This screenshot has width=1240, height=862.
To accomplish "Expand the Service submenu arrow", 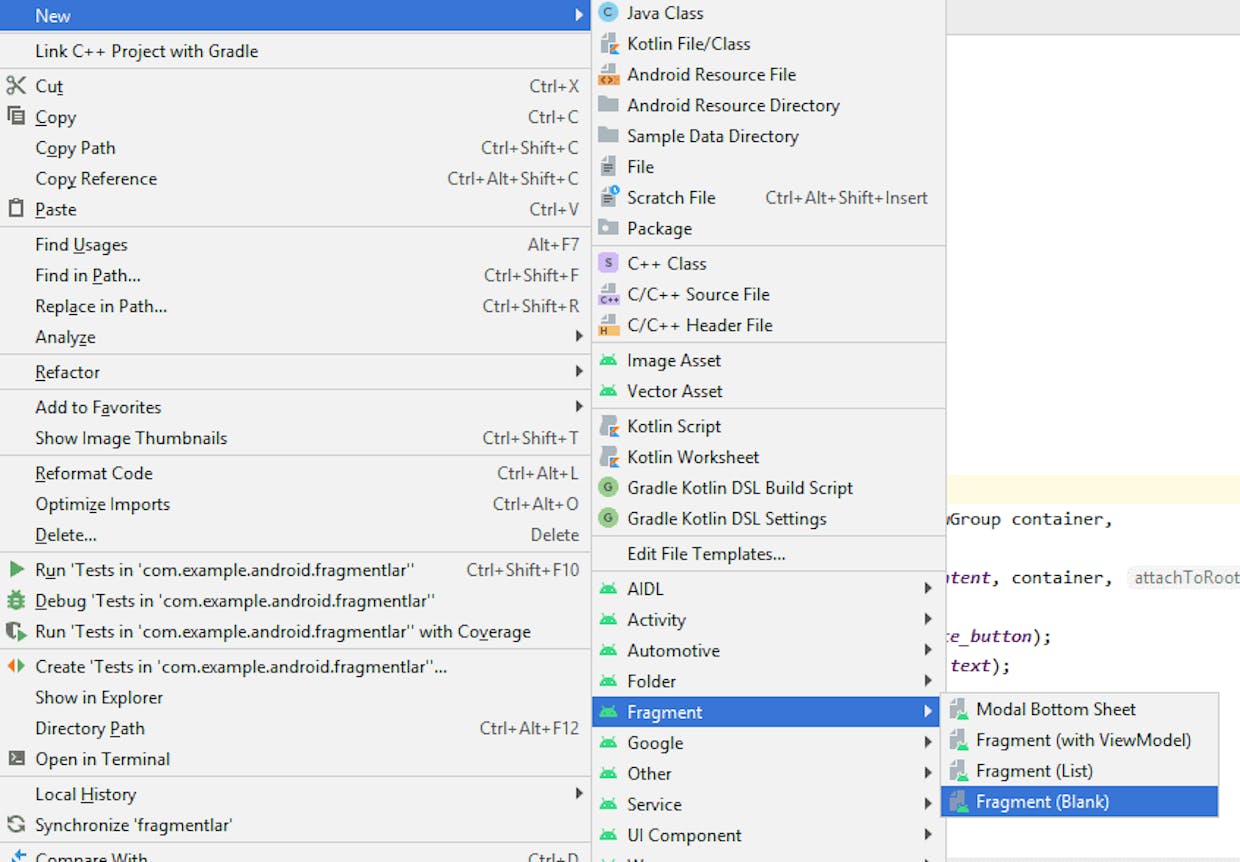I will 928,804.
